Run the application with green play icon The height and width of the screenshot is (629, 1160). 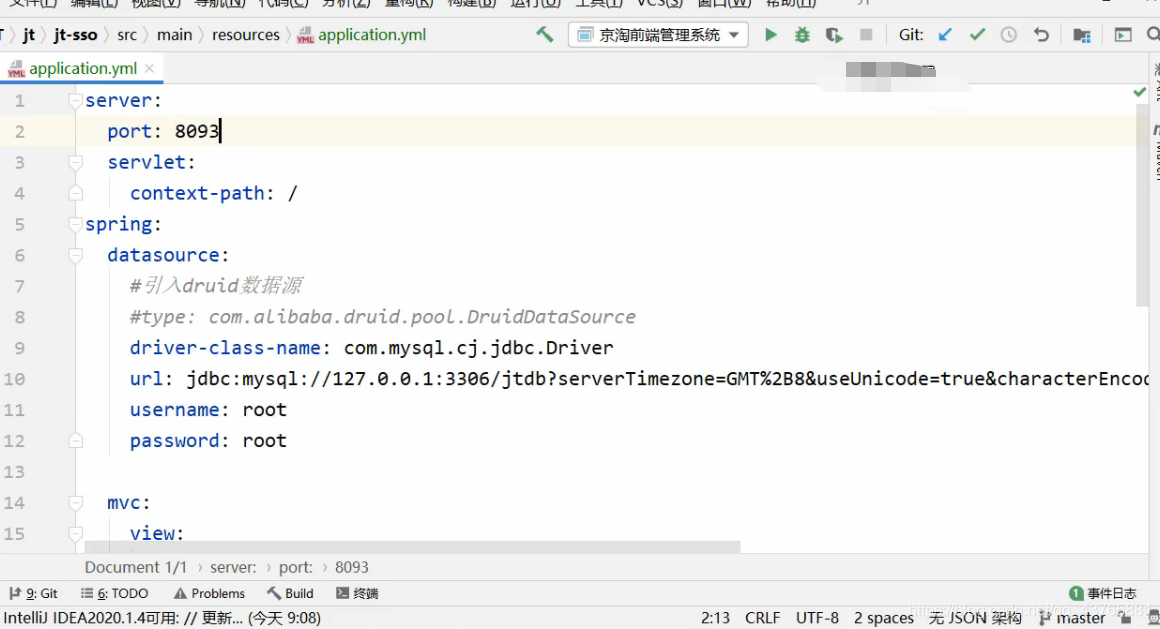pos(770,35)
